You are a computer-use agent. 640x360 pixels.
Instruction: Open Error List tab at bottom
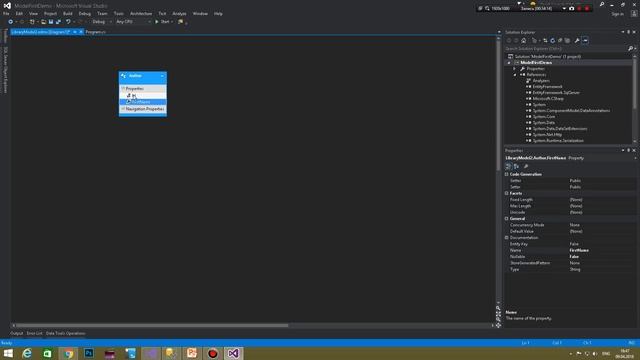pyautogui.click(x=35, y=333)
